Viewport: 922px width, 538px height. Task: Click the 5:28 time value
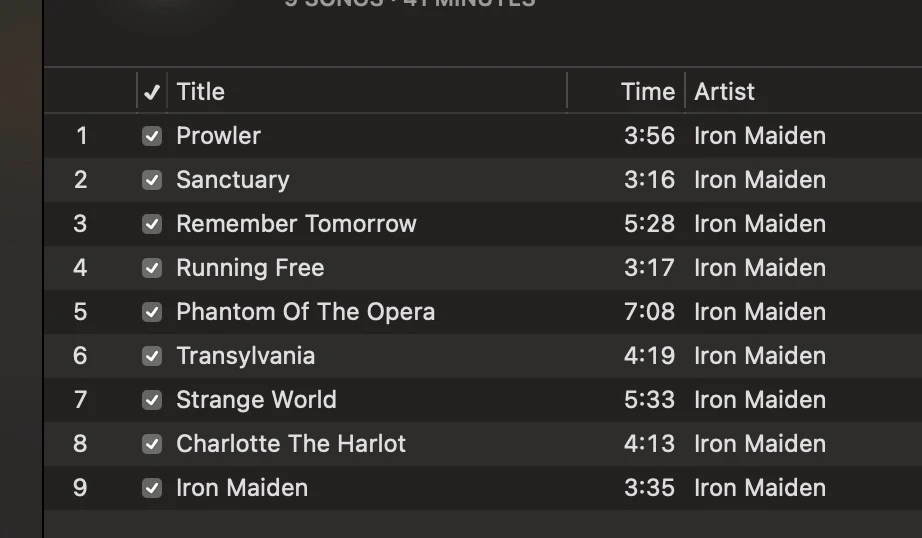coord(650,224)
